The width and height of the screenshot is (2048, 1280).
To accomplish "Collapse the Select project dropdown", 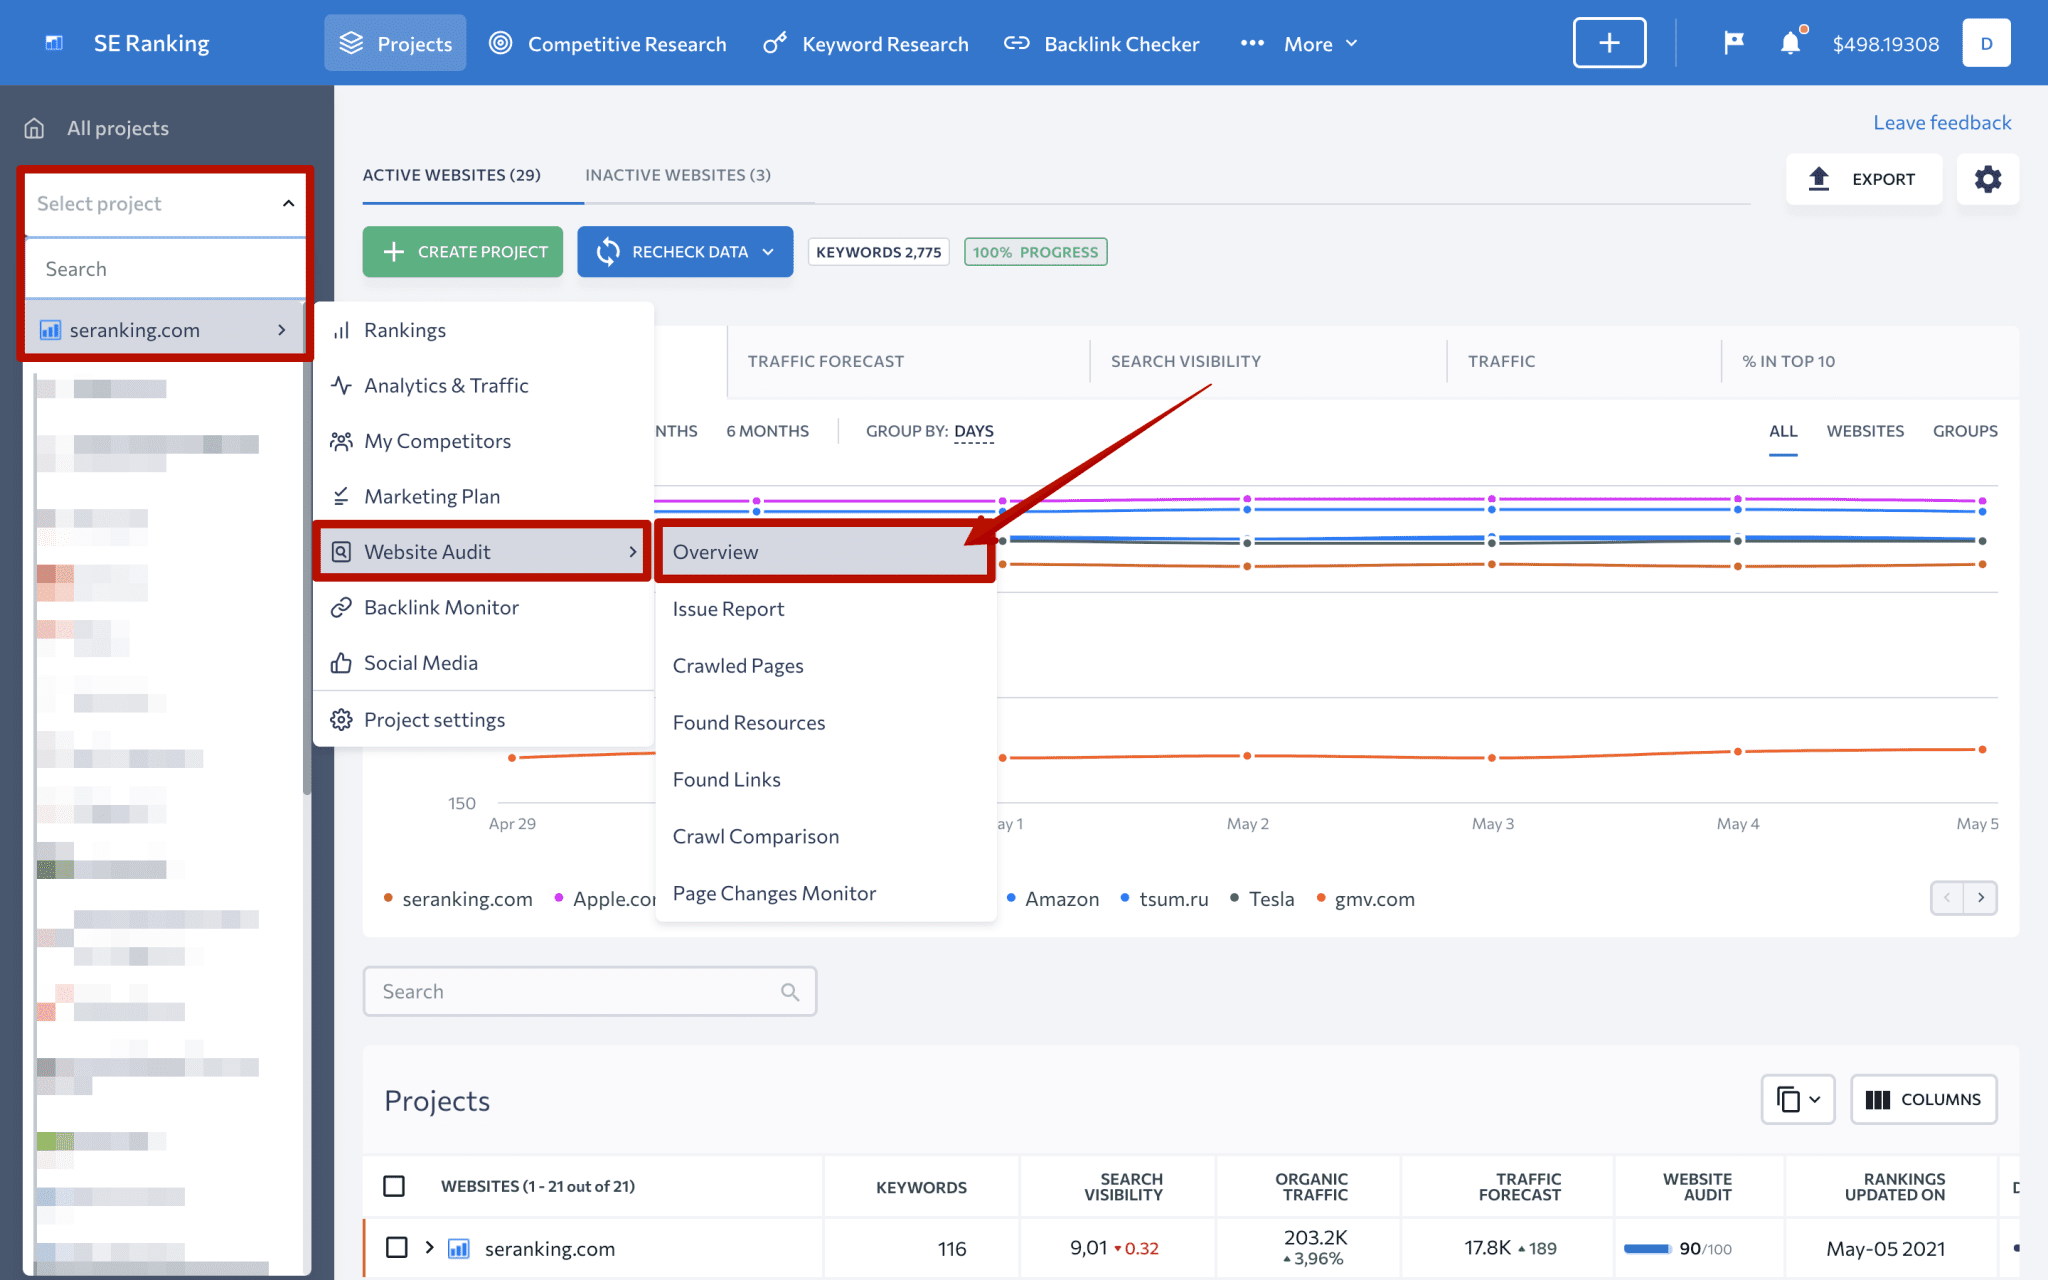I will tap(288, 203).
